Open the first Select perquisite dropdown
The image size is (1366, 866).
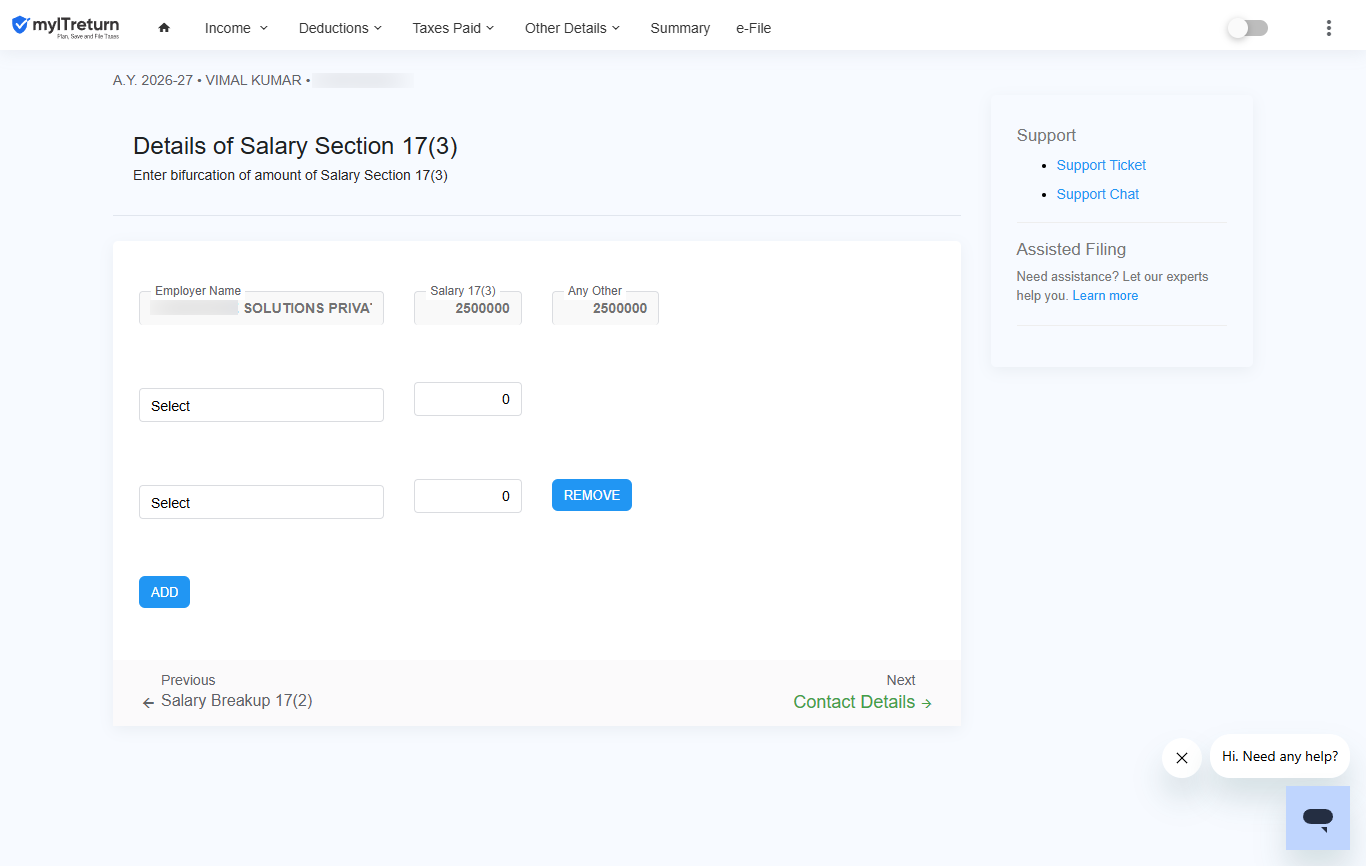point(261,405)
